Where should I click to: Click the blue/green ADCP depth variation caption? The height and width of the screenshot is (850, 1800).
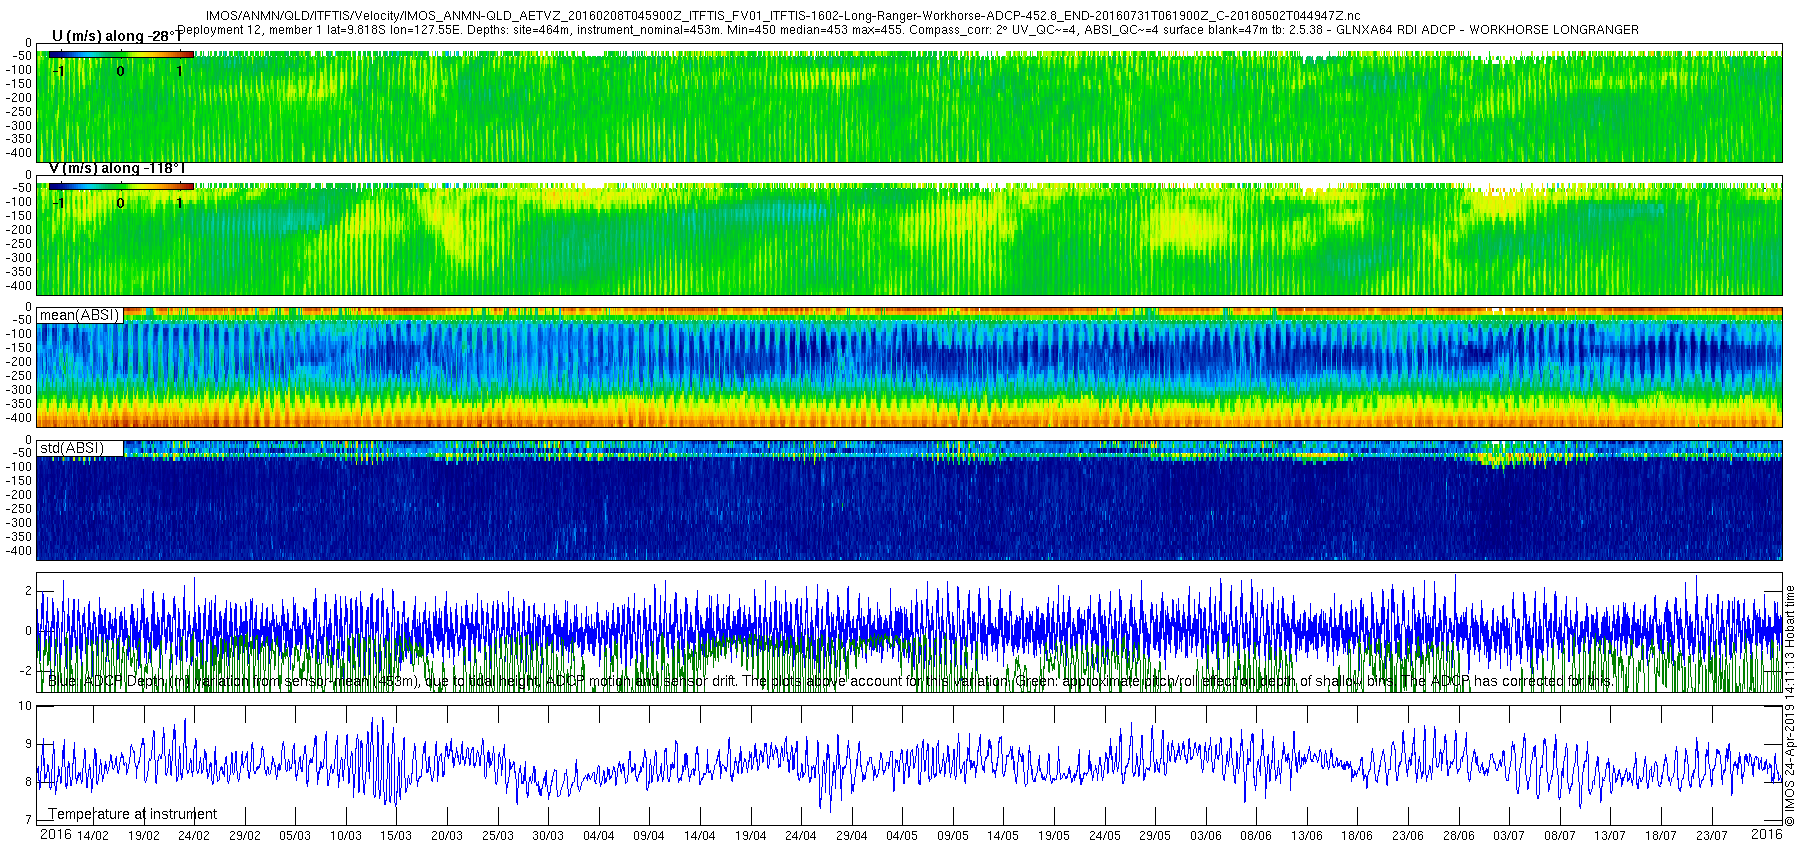click(x=830, y=681)
